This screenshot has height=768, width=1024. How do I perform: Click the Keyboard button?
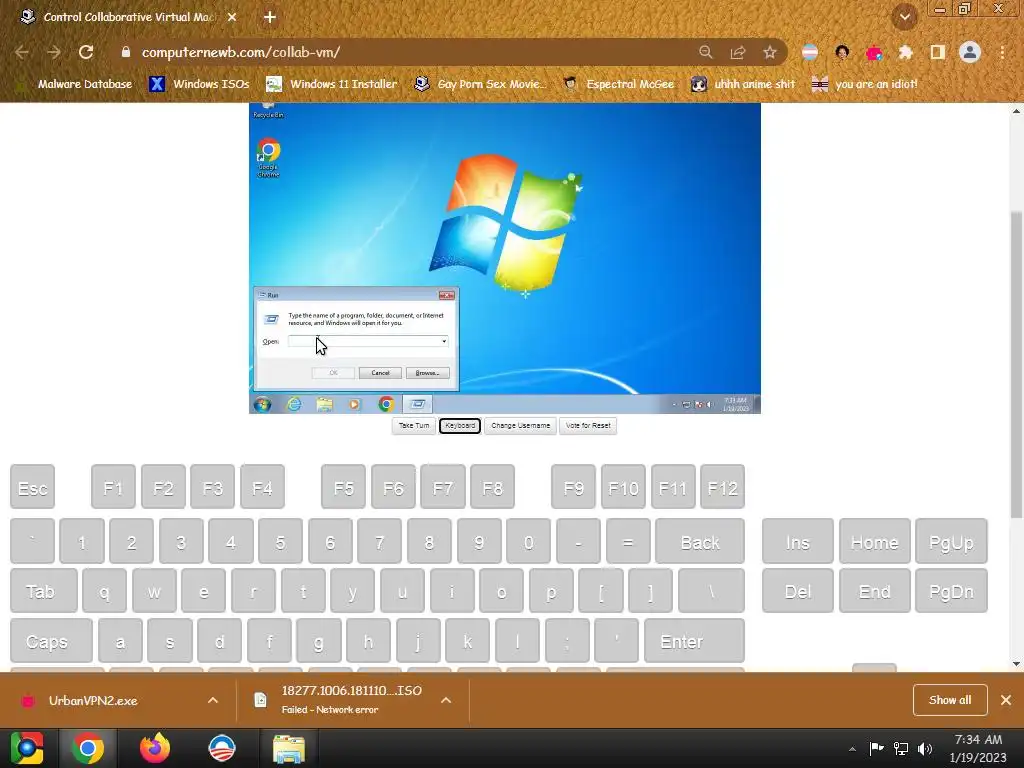(x=460, y=426)
